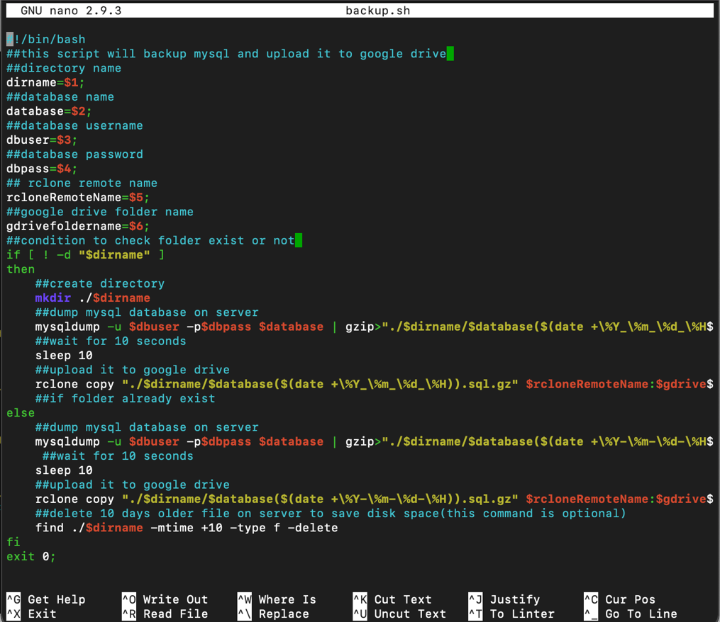Click the comment '##directory name'
The width and height of the screenshot is (720, 622).
pyautogui.click(x=64, y=68)
